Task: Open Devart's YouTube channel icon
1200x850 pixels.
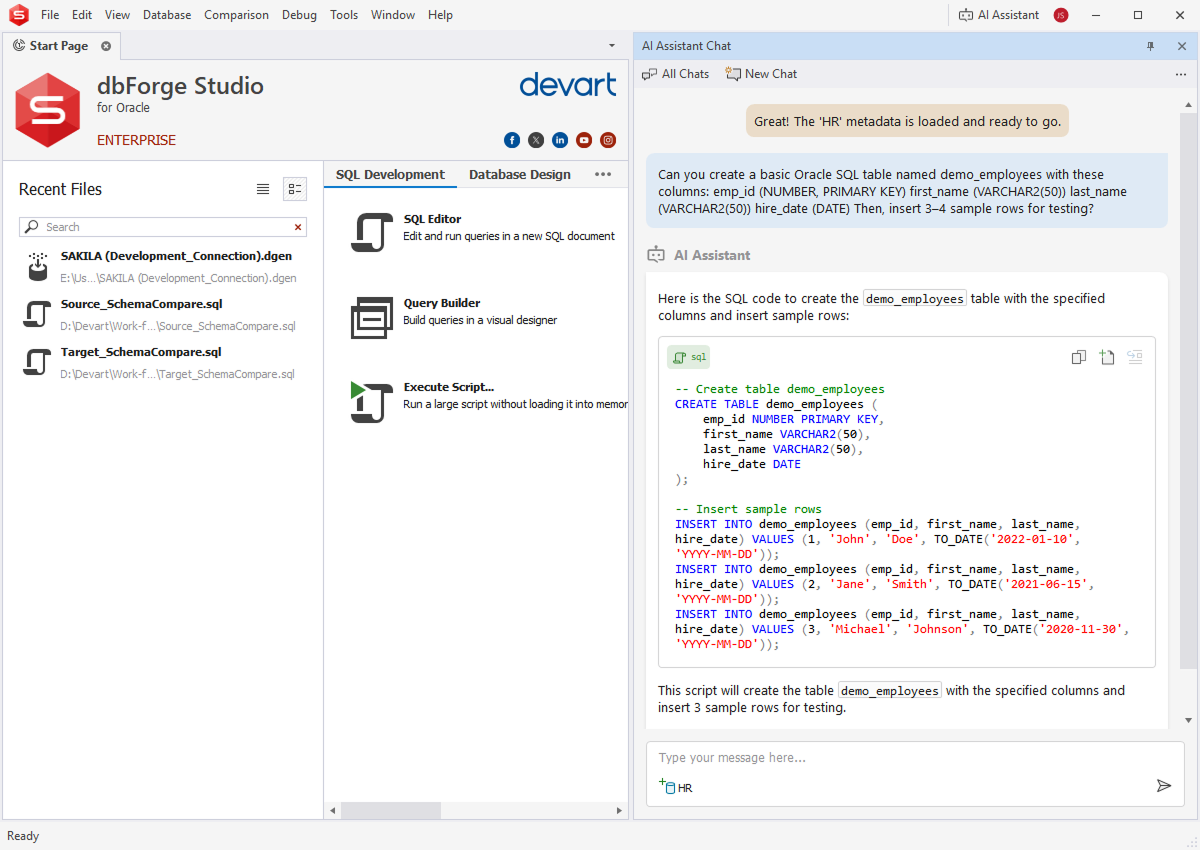Action: (x=584, y=140)
